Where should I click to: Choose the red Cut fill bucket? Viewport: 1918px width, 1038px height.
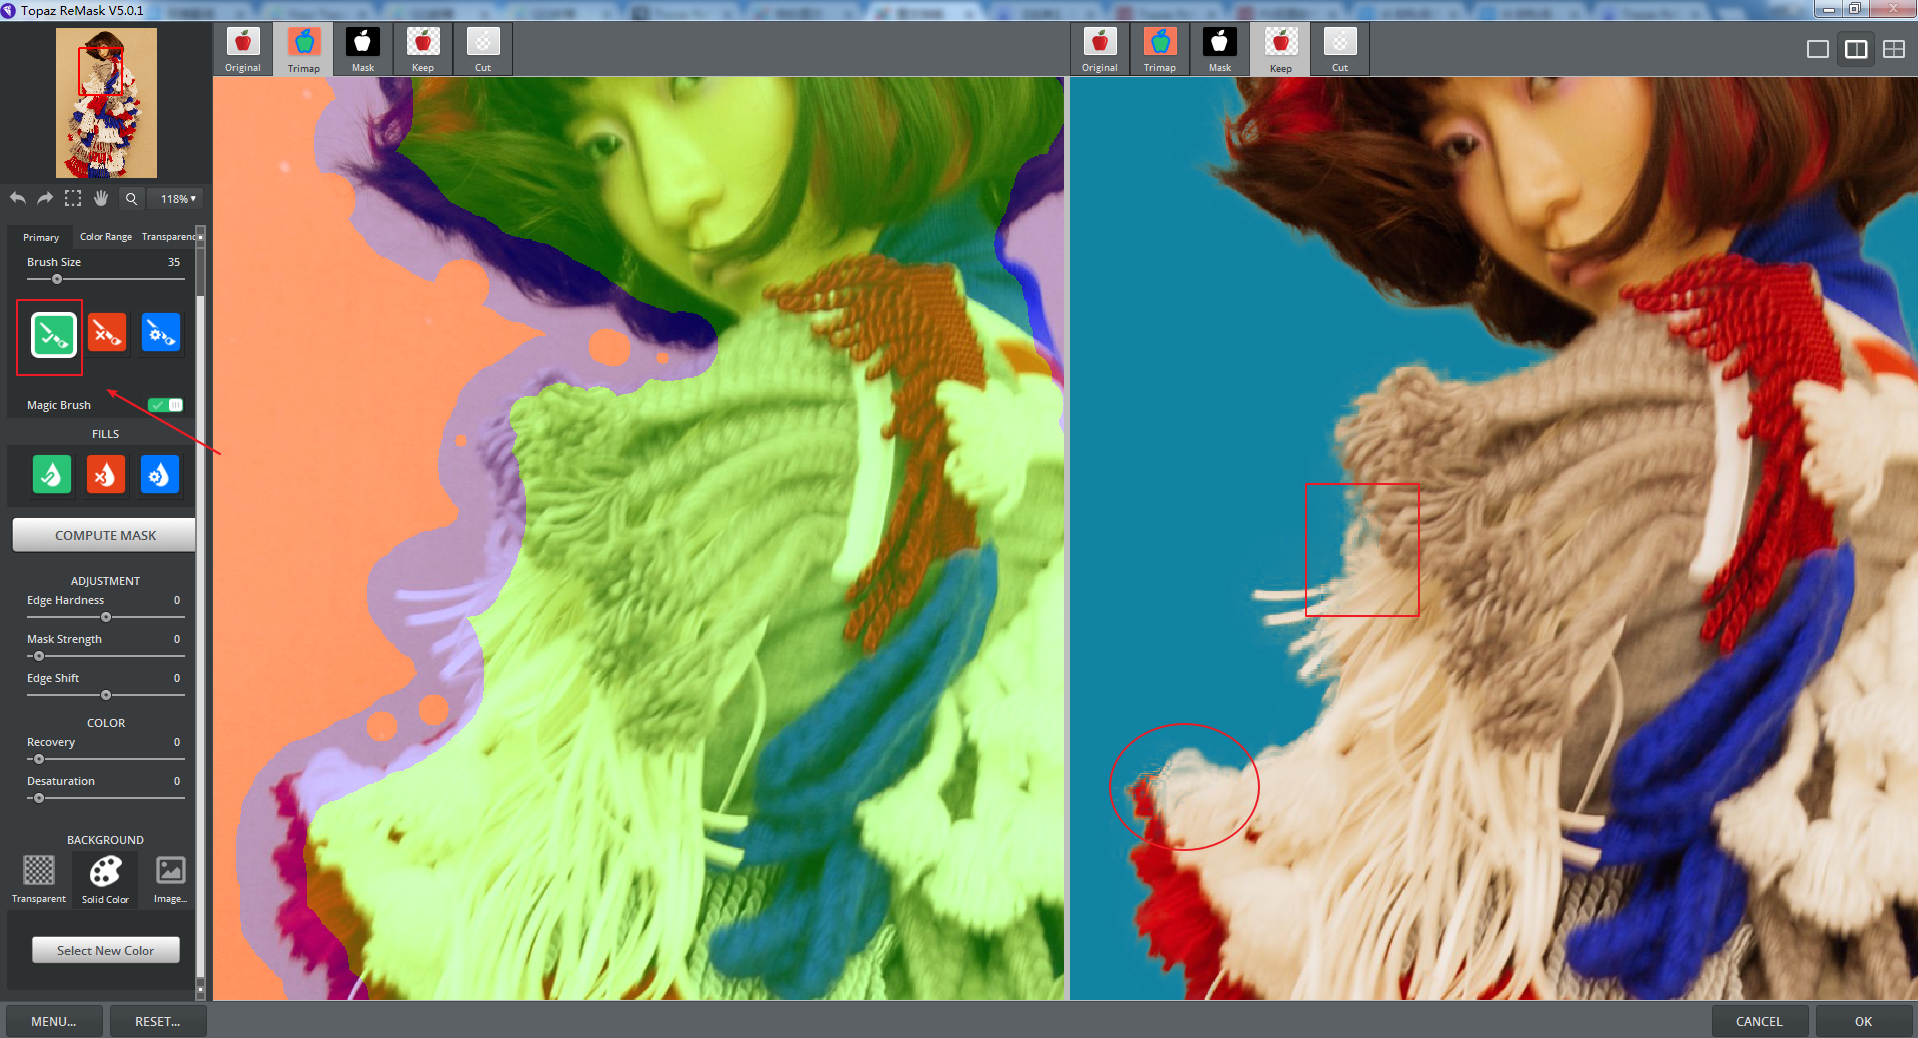click(106, 474)
